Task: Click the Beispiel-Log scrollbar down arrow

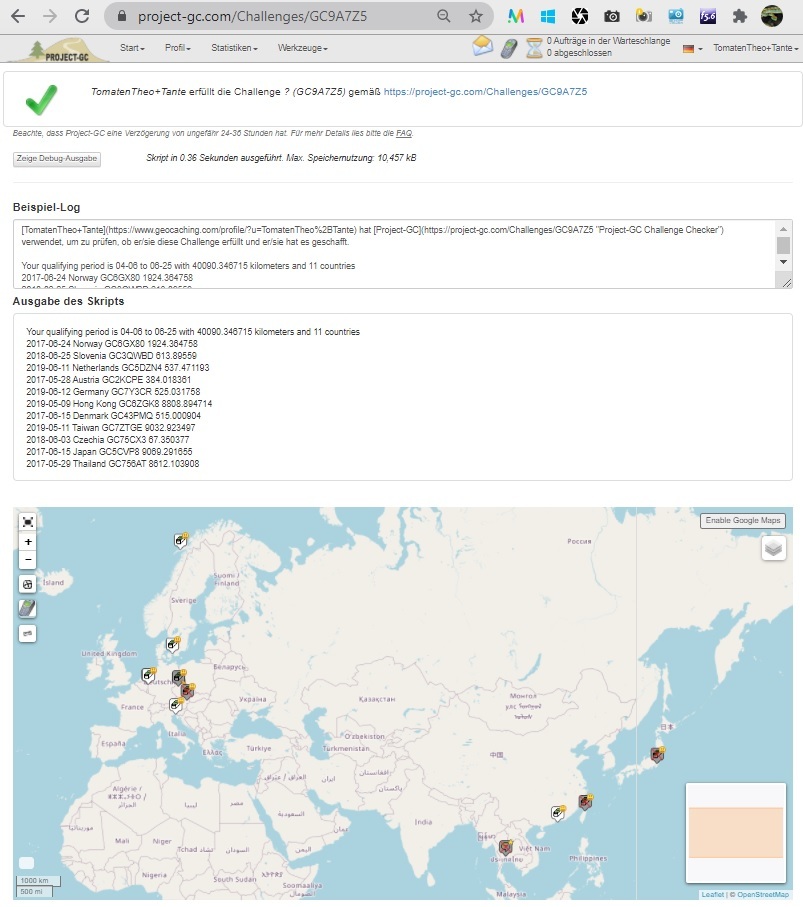Action: pyautogui.click(x=783, y=262)
